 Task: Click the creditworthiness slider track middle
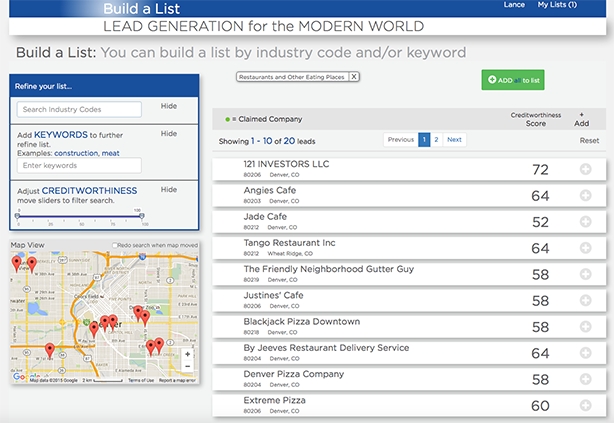click(x=79, y=216)
